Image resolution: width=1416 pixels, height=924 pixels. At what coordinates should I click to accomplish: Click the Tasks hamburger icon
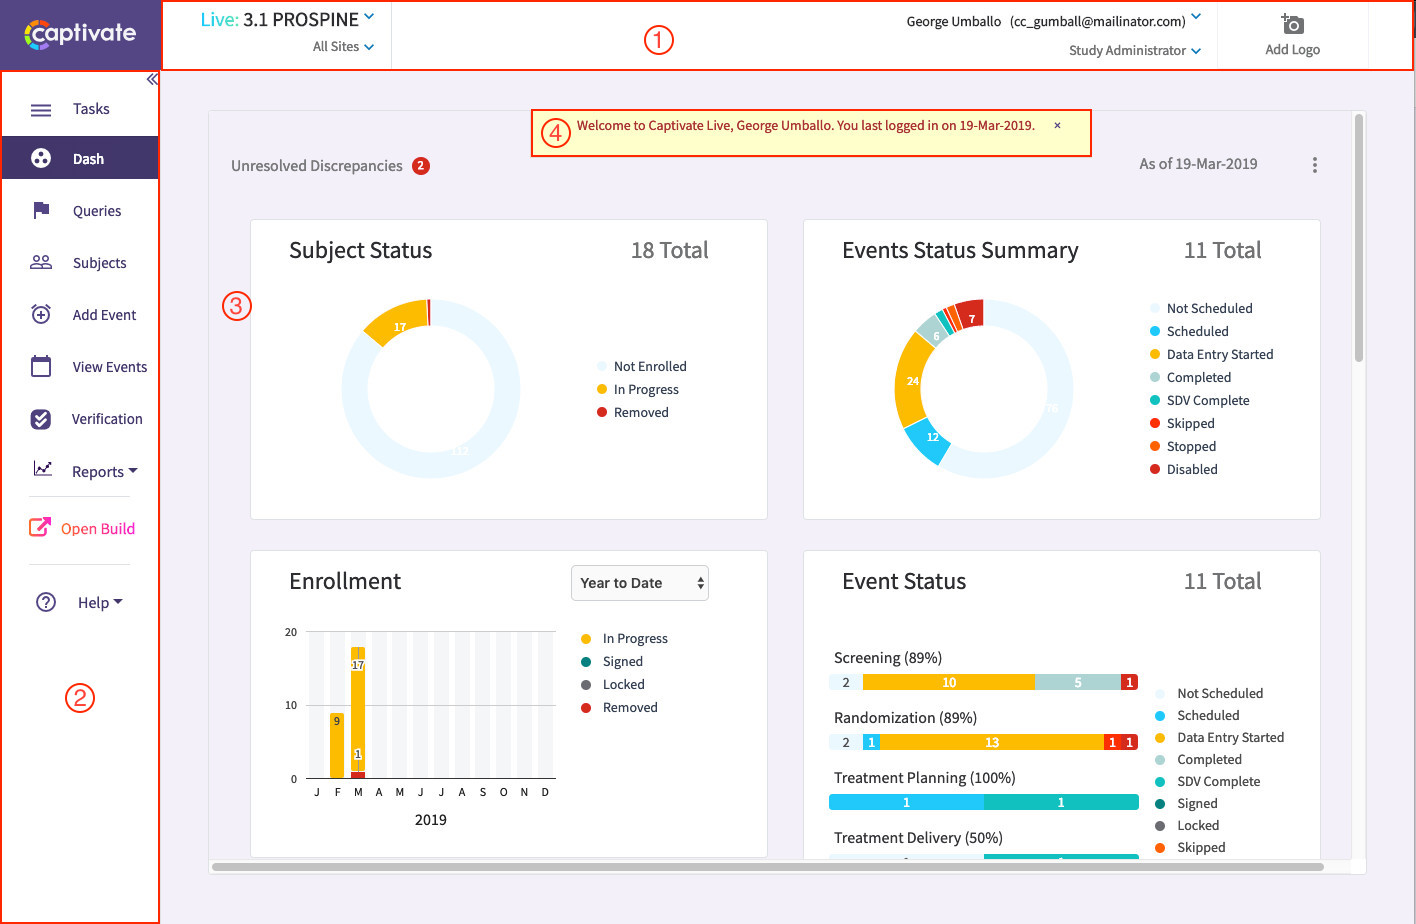(x=41, y=110)
